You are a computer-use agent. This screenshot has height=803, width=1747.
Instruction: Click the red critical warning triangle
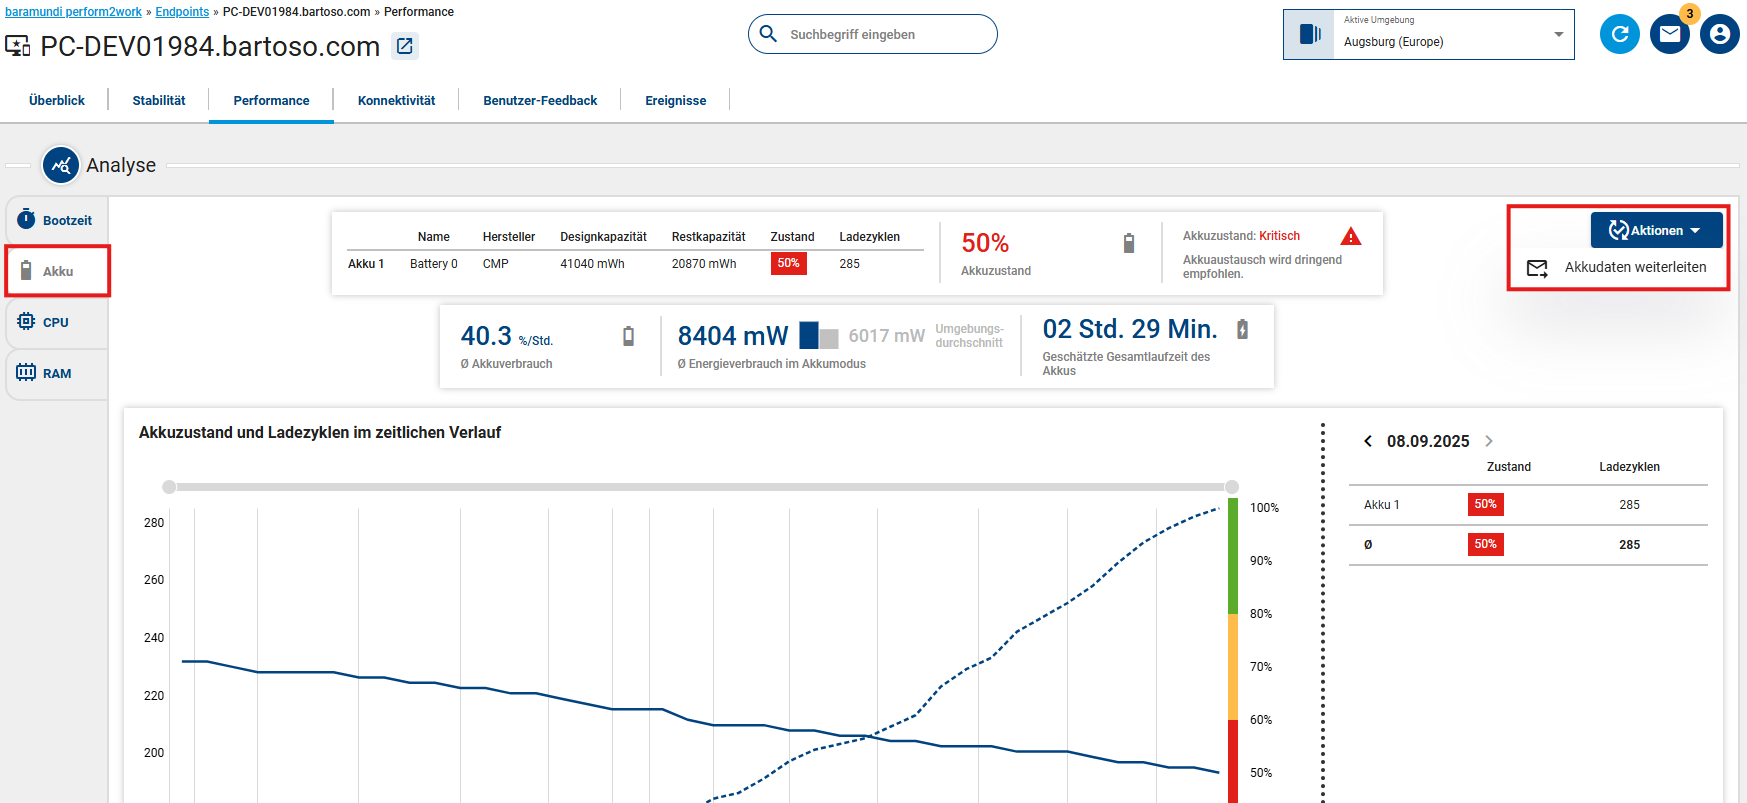(x=1350, y=237)
